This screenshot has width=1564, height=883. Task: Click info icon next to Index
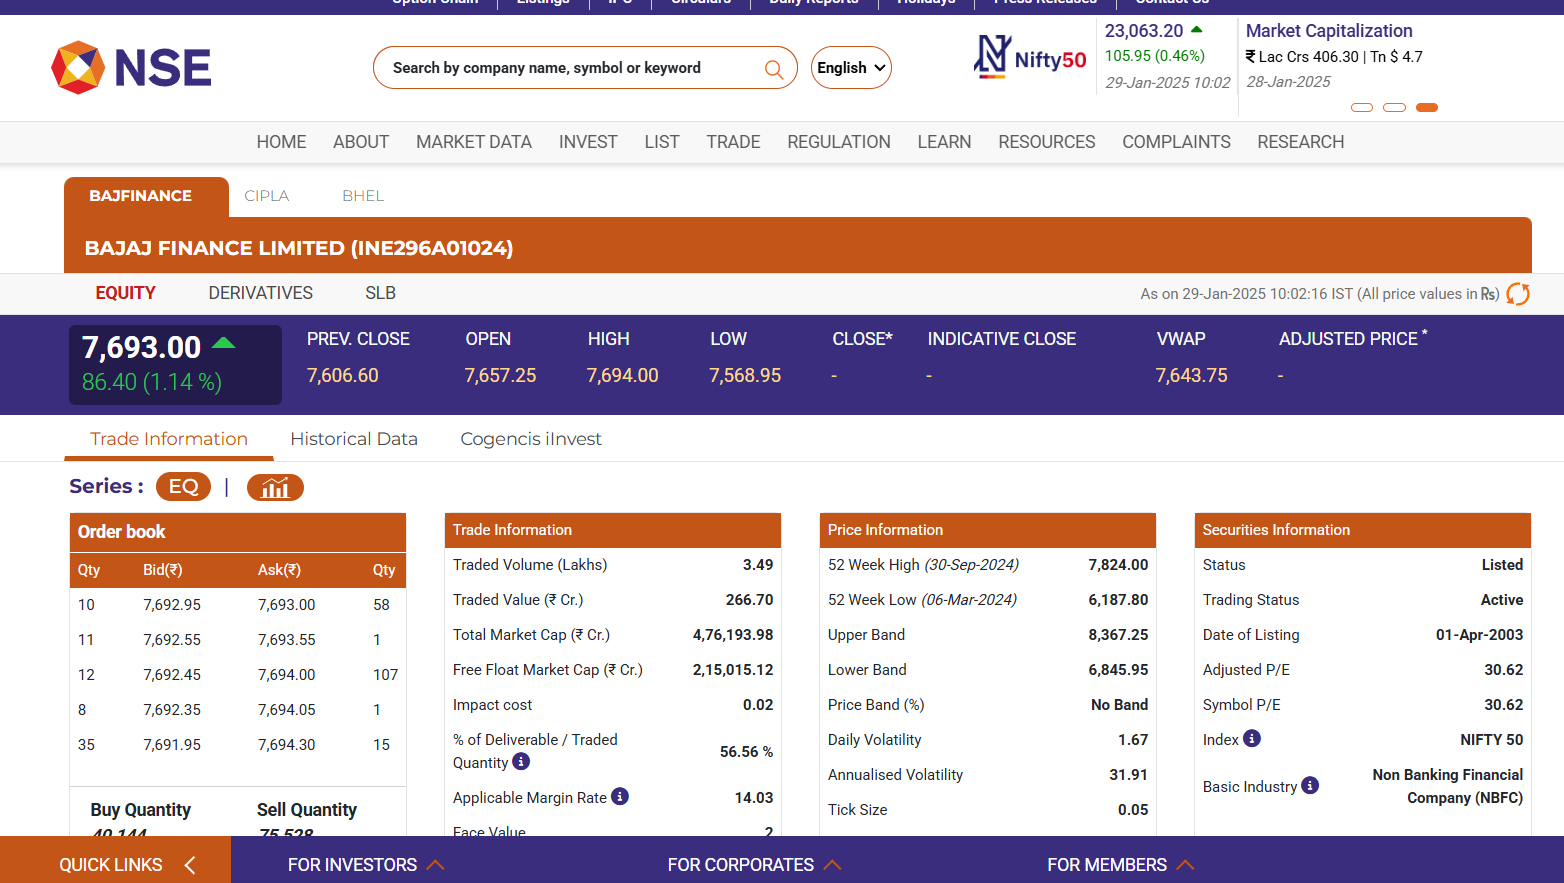point(1252,739)
